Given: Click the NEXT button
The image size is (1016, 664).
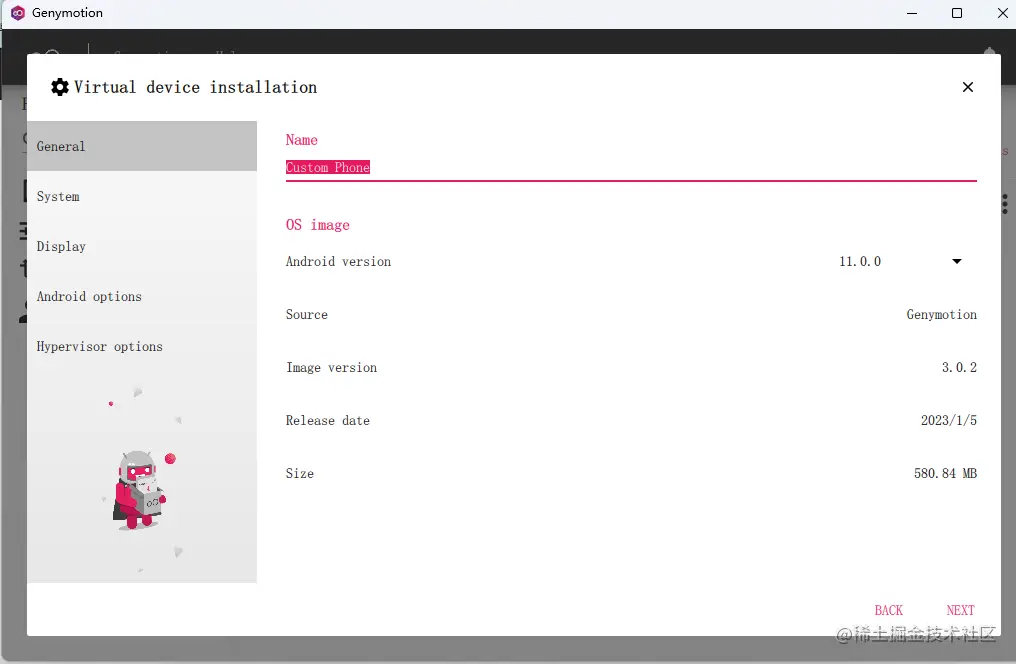Looking at the screenshot, I should [x=960, y=610].
